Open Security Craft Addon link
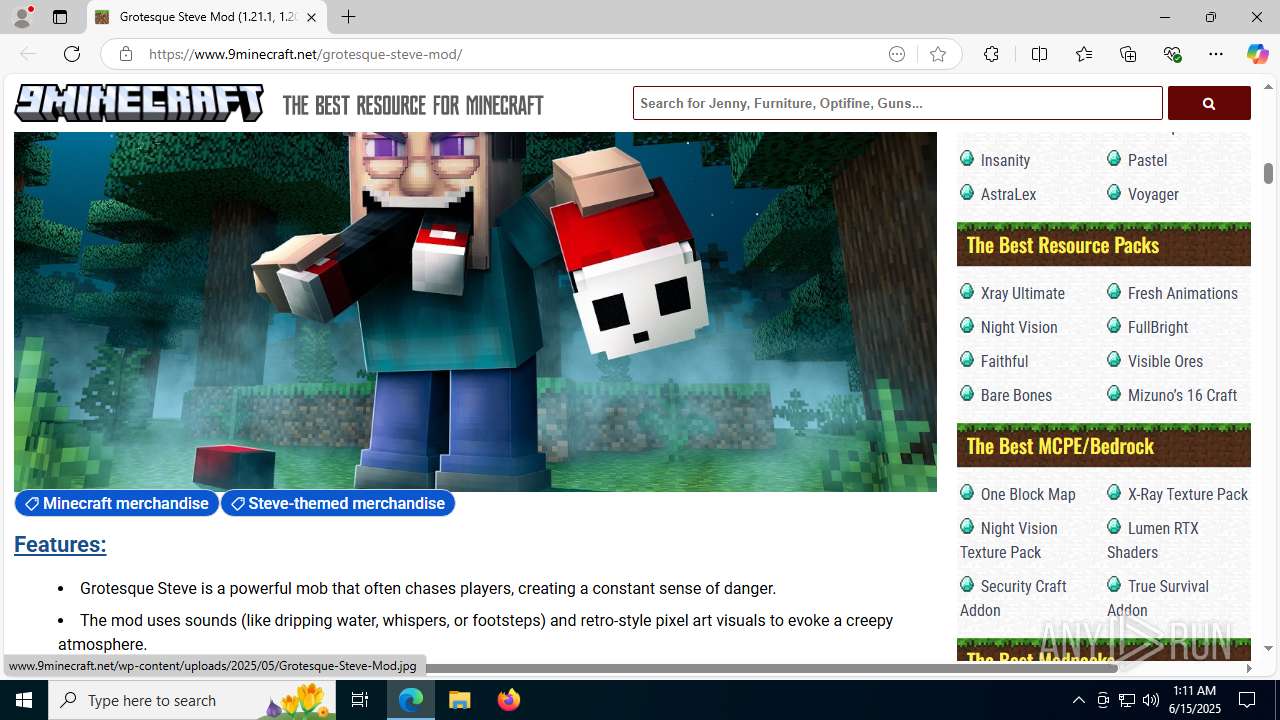This screenshot has height=720, width=1280. coord(1013,598)
